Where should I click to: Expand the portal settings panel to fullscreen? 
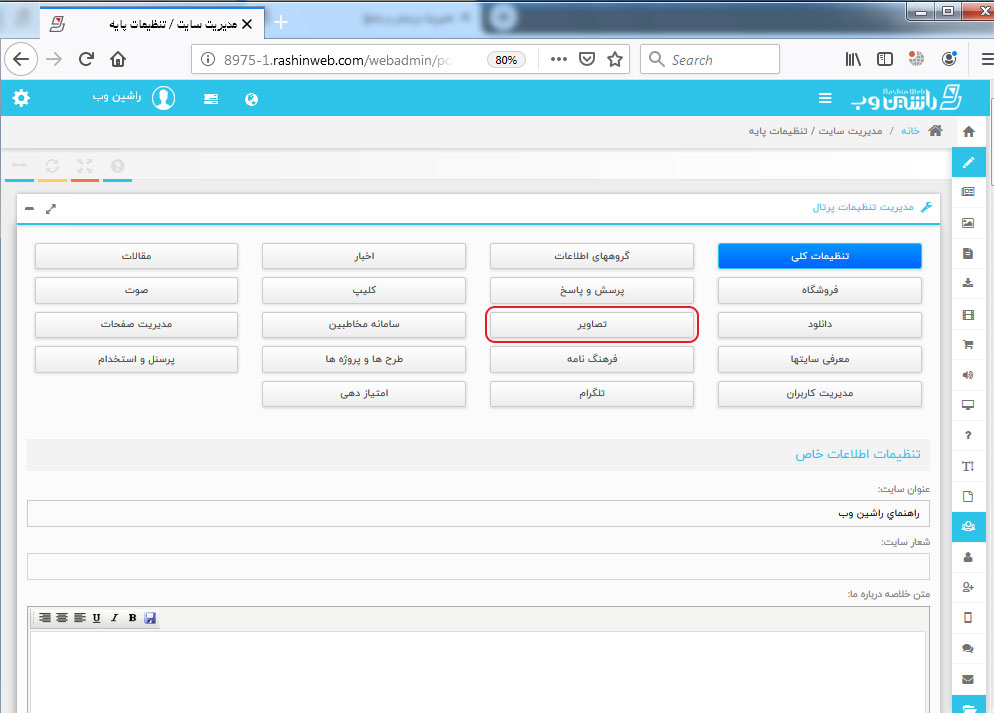tap(51, 208)
